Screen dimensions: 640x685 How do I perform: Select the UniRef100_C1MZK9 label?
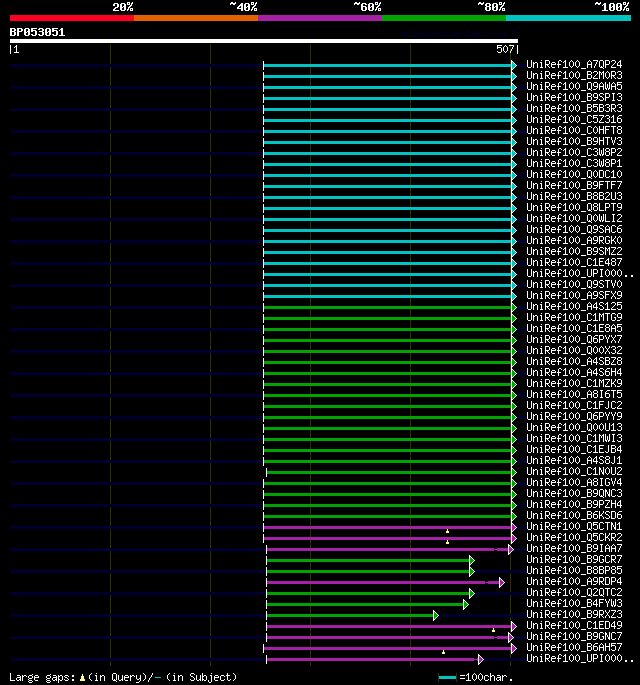click(574, 383)
